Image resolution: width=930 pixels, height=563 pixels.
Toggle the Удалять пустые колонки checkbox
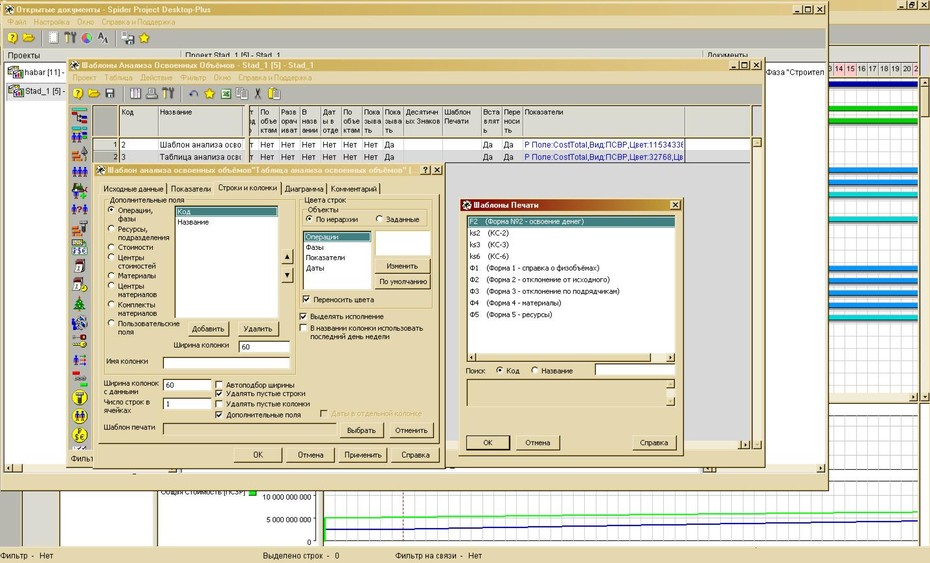coord(218,404)
